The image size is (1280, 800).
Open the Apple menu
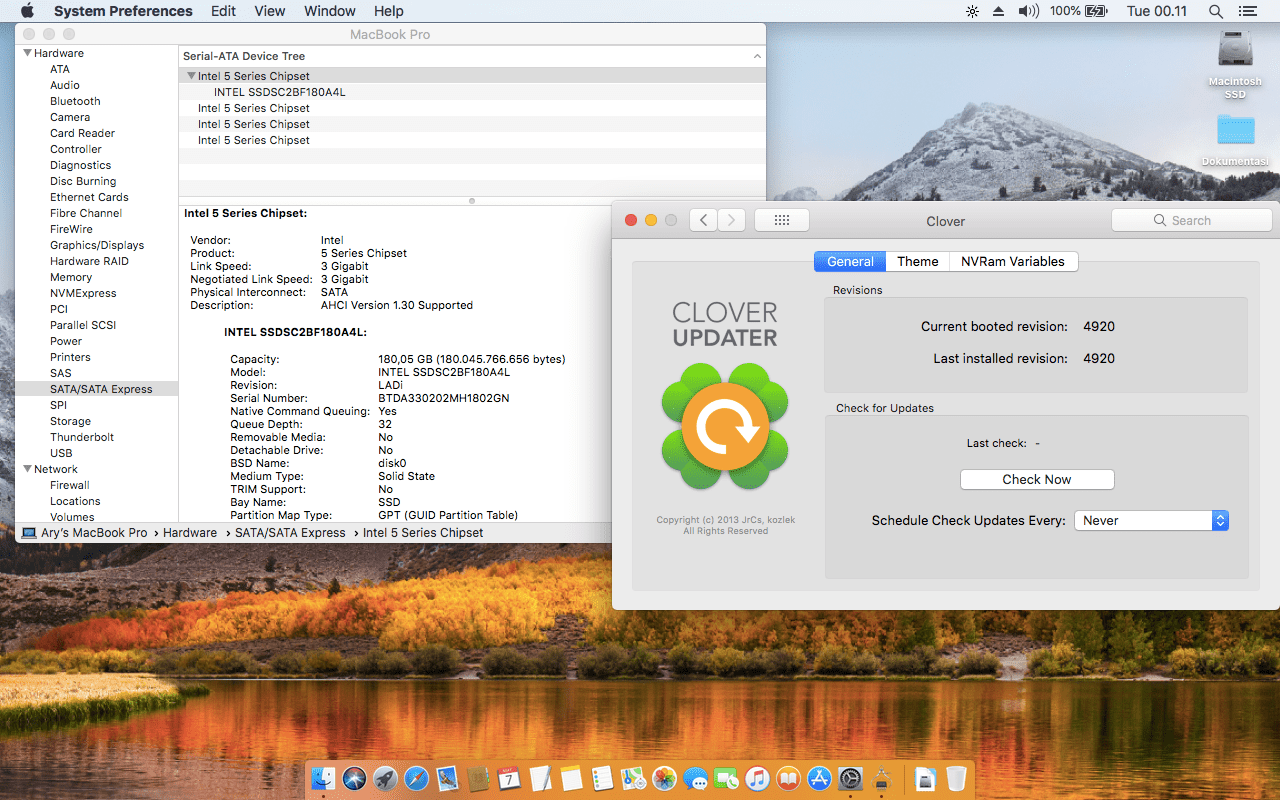(x=27, y=11)
